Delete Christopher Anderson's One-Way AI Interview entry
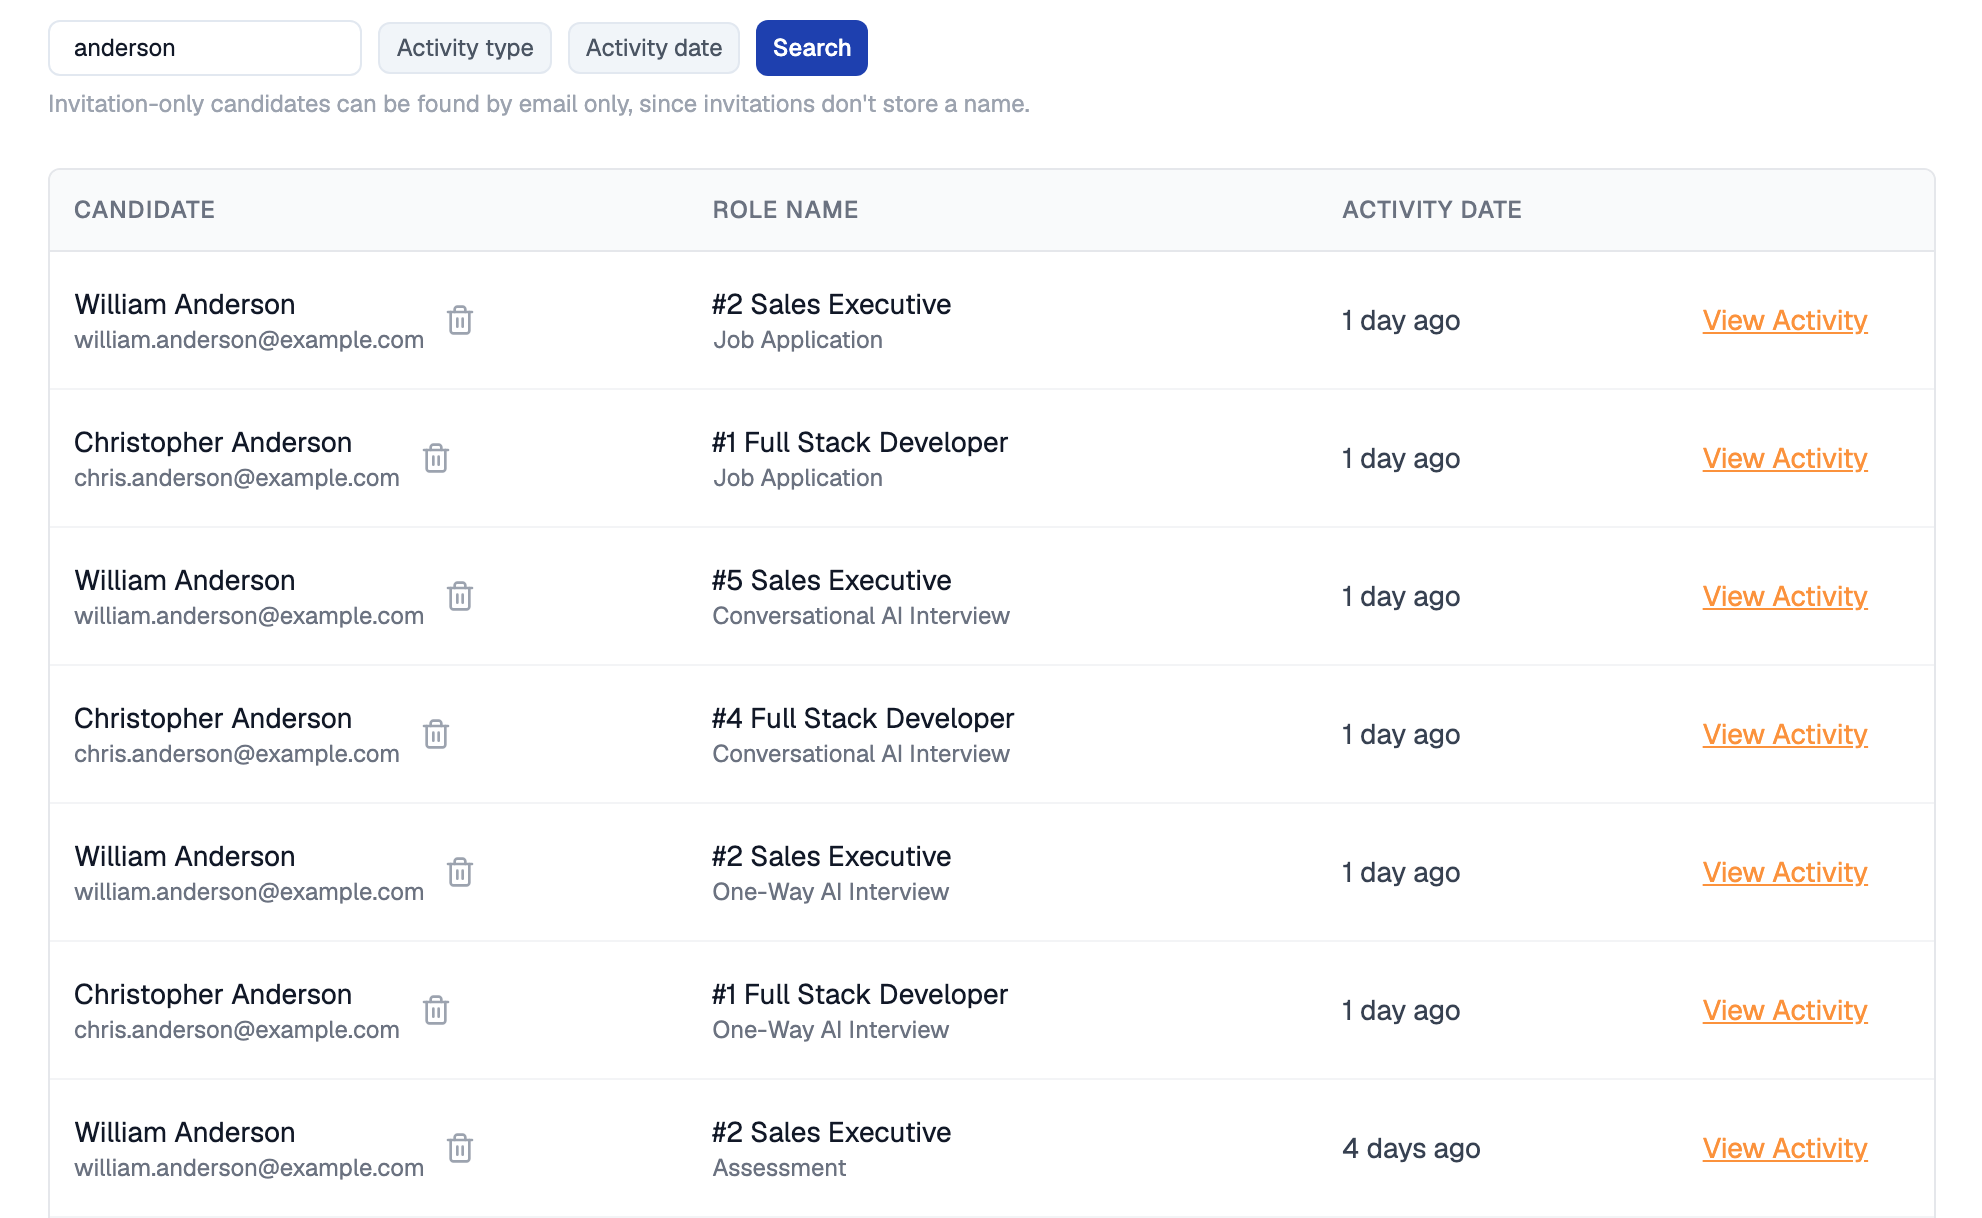The height and width of the screenshot is (1218, 1982). pos(436,1010)
